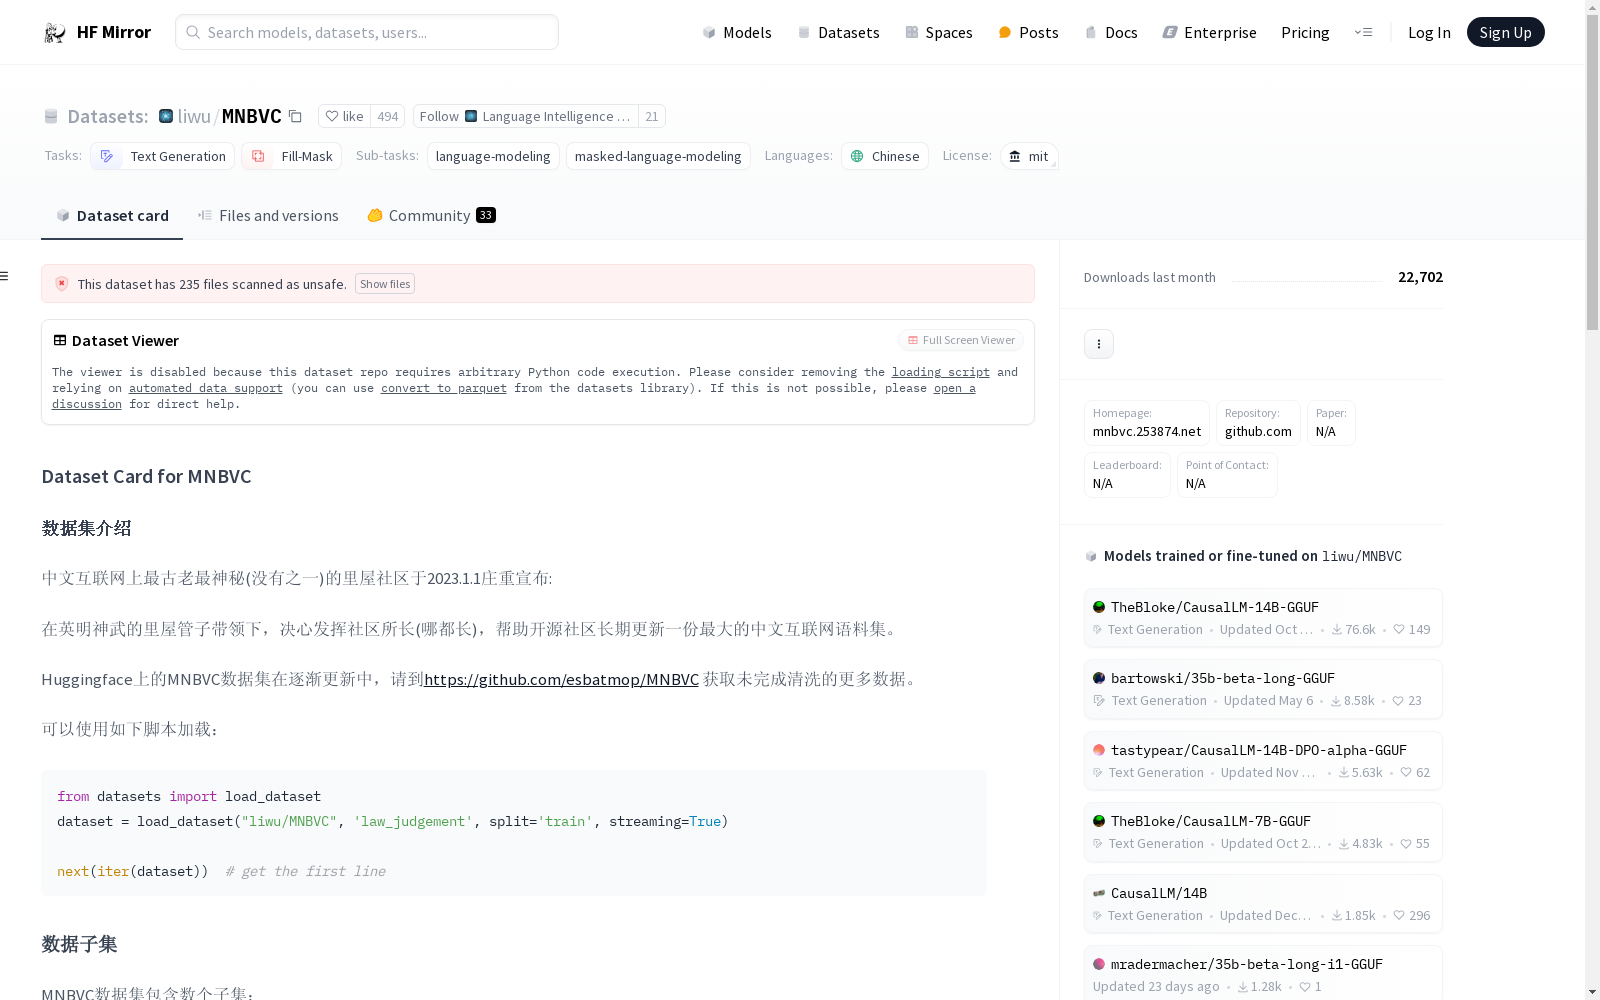Open the three-dot options menu
The height and width of the screenshot is (1000, 1600).
click(1099, 344)
